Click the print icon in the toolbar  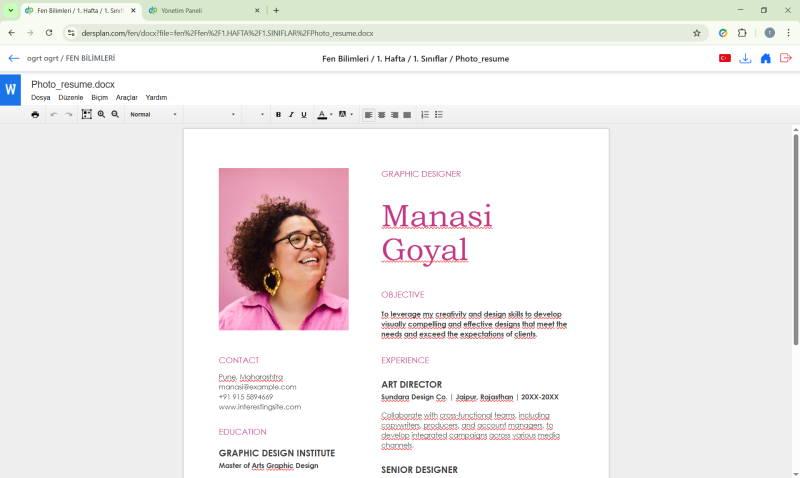[x=35, y=115]
